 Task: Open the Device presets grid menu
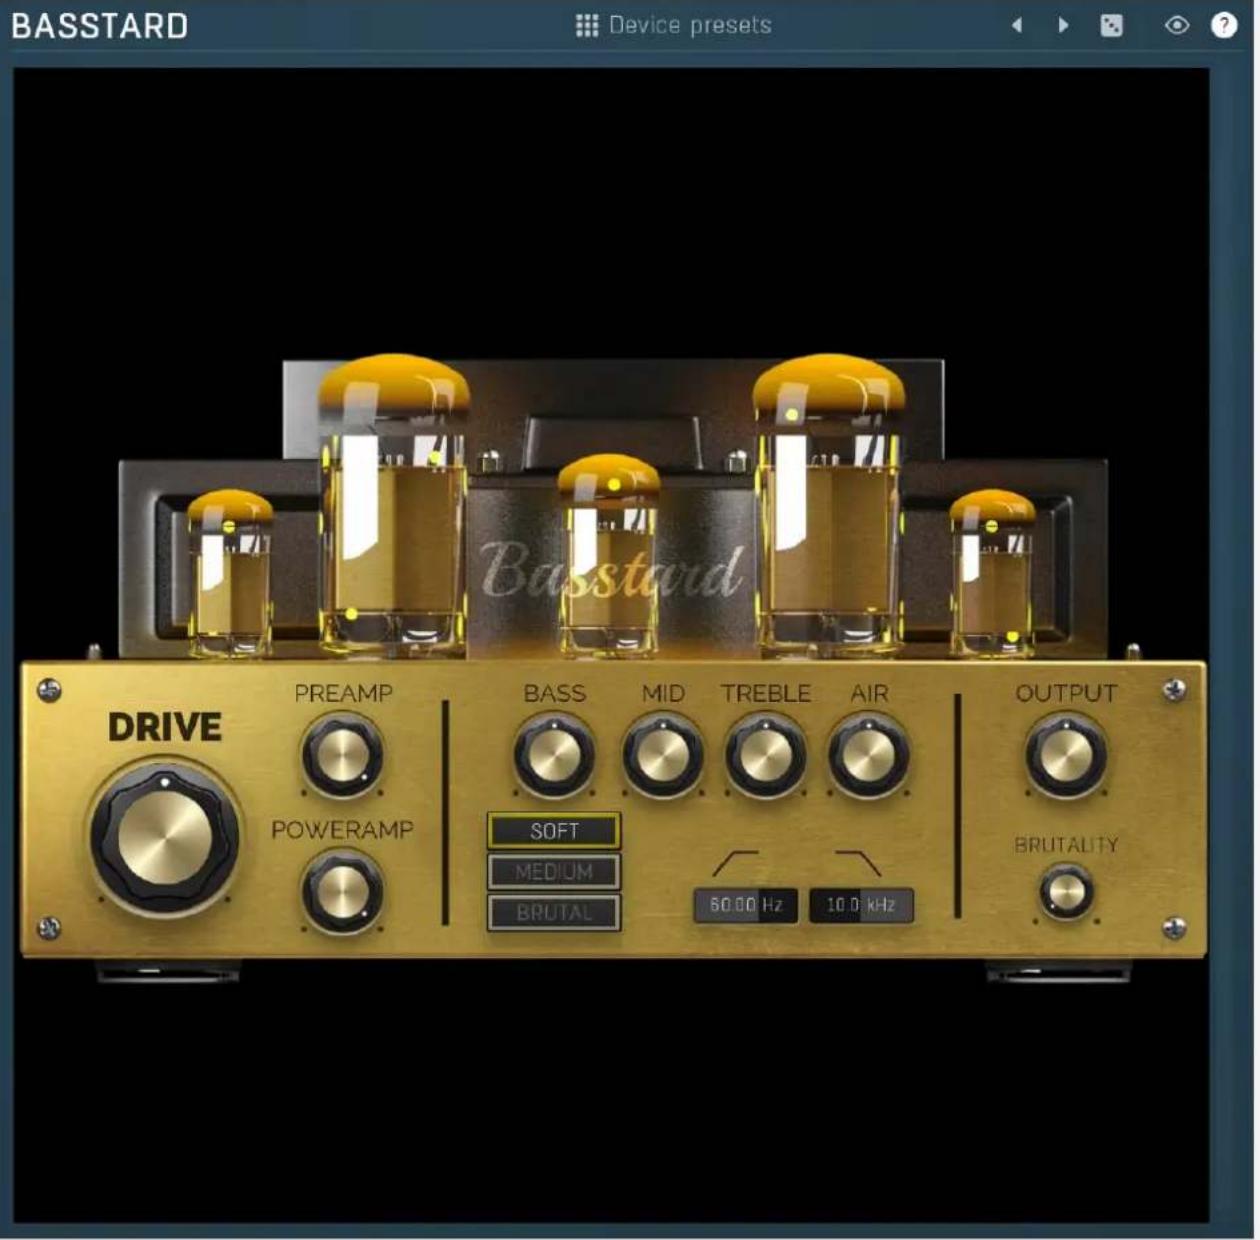coord(586,25)
